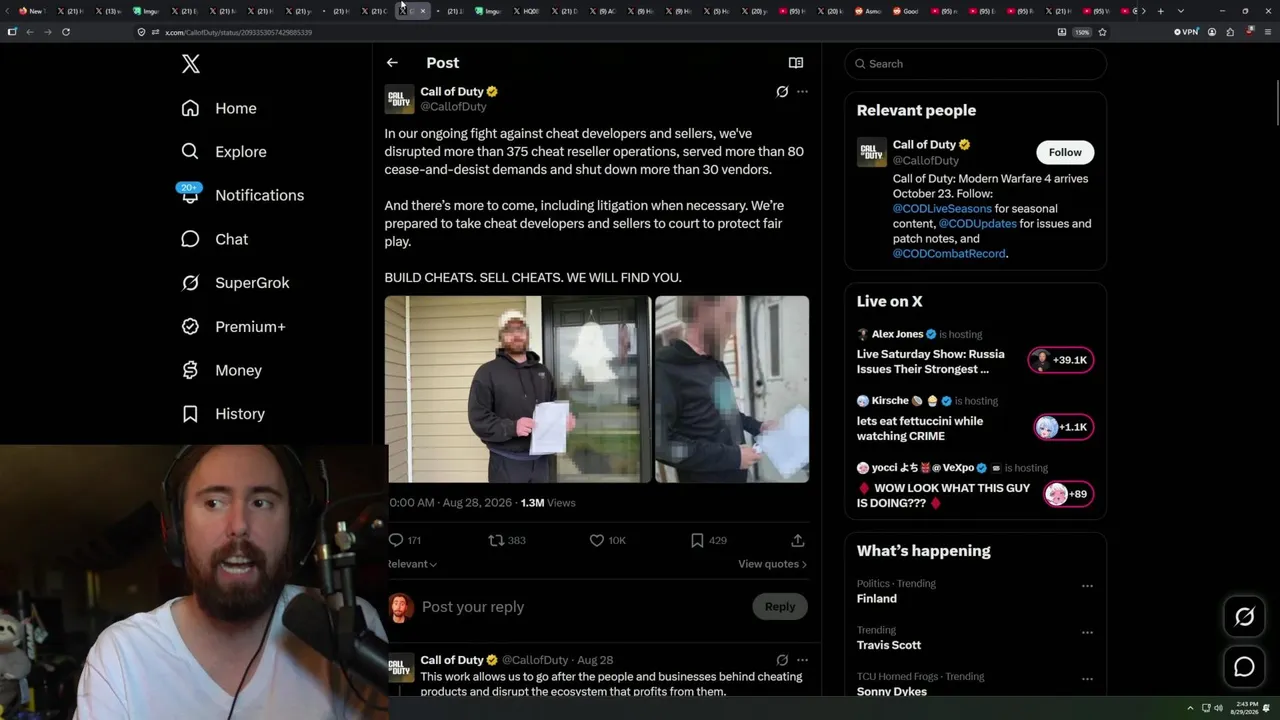Click the reply icon with 171 replies
Image resolution: width=1280 pixels, height=720 pixels.
coord(396,540)
